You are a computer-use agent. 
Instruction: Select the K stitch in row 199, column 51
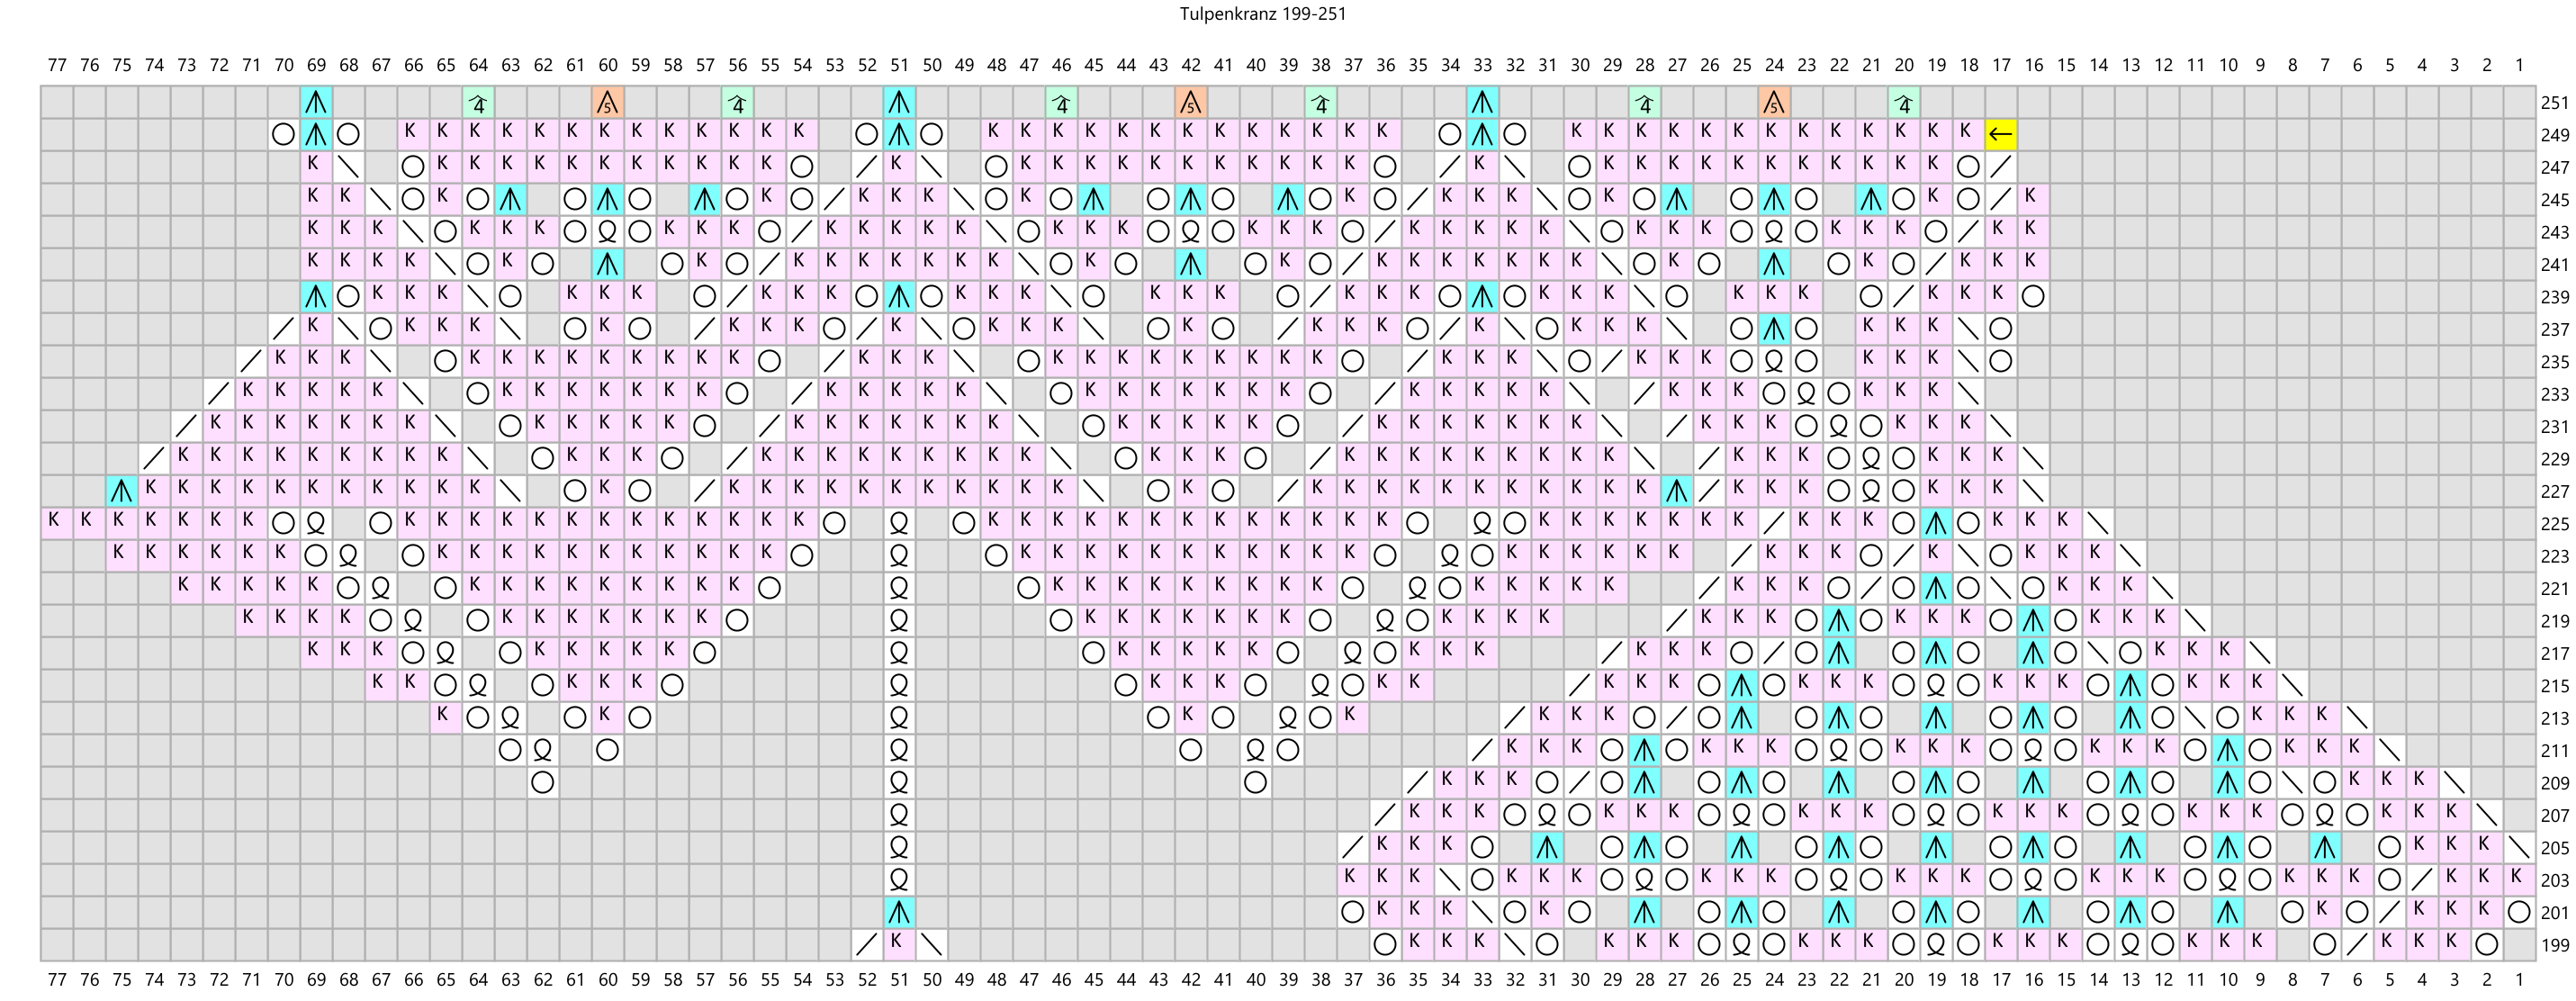(x=899, y=944)
